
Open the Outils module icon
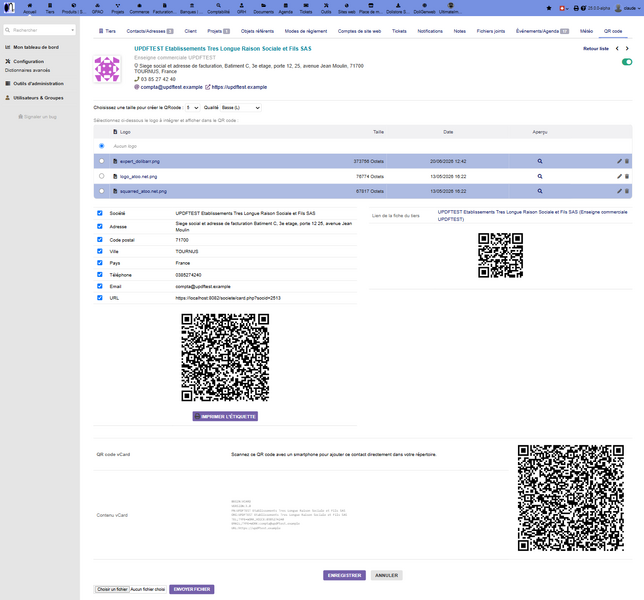pyautogui.click(x=326, y=5)
